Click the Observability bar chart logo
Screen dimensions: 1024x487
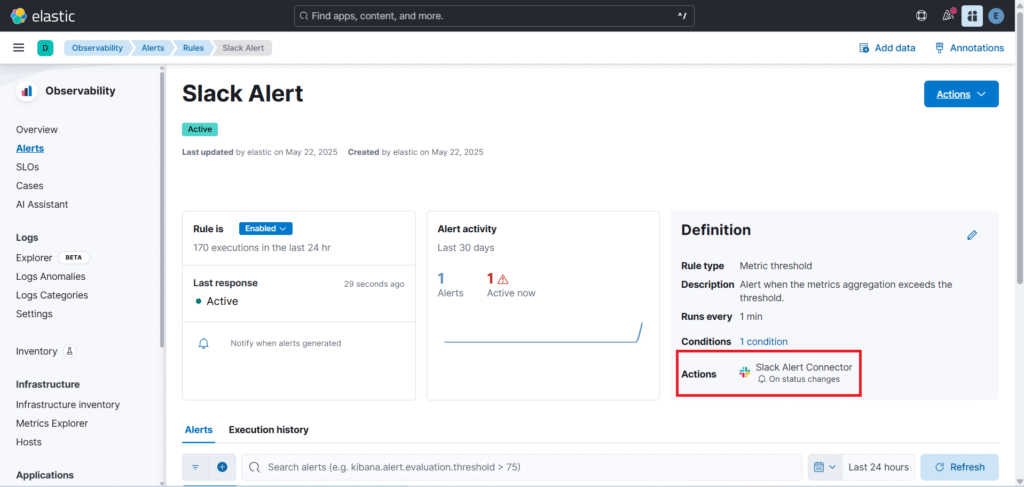tap(27, 91)
